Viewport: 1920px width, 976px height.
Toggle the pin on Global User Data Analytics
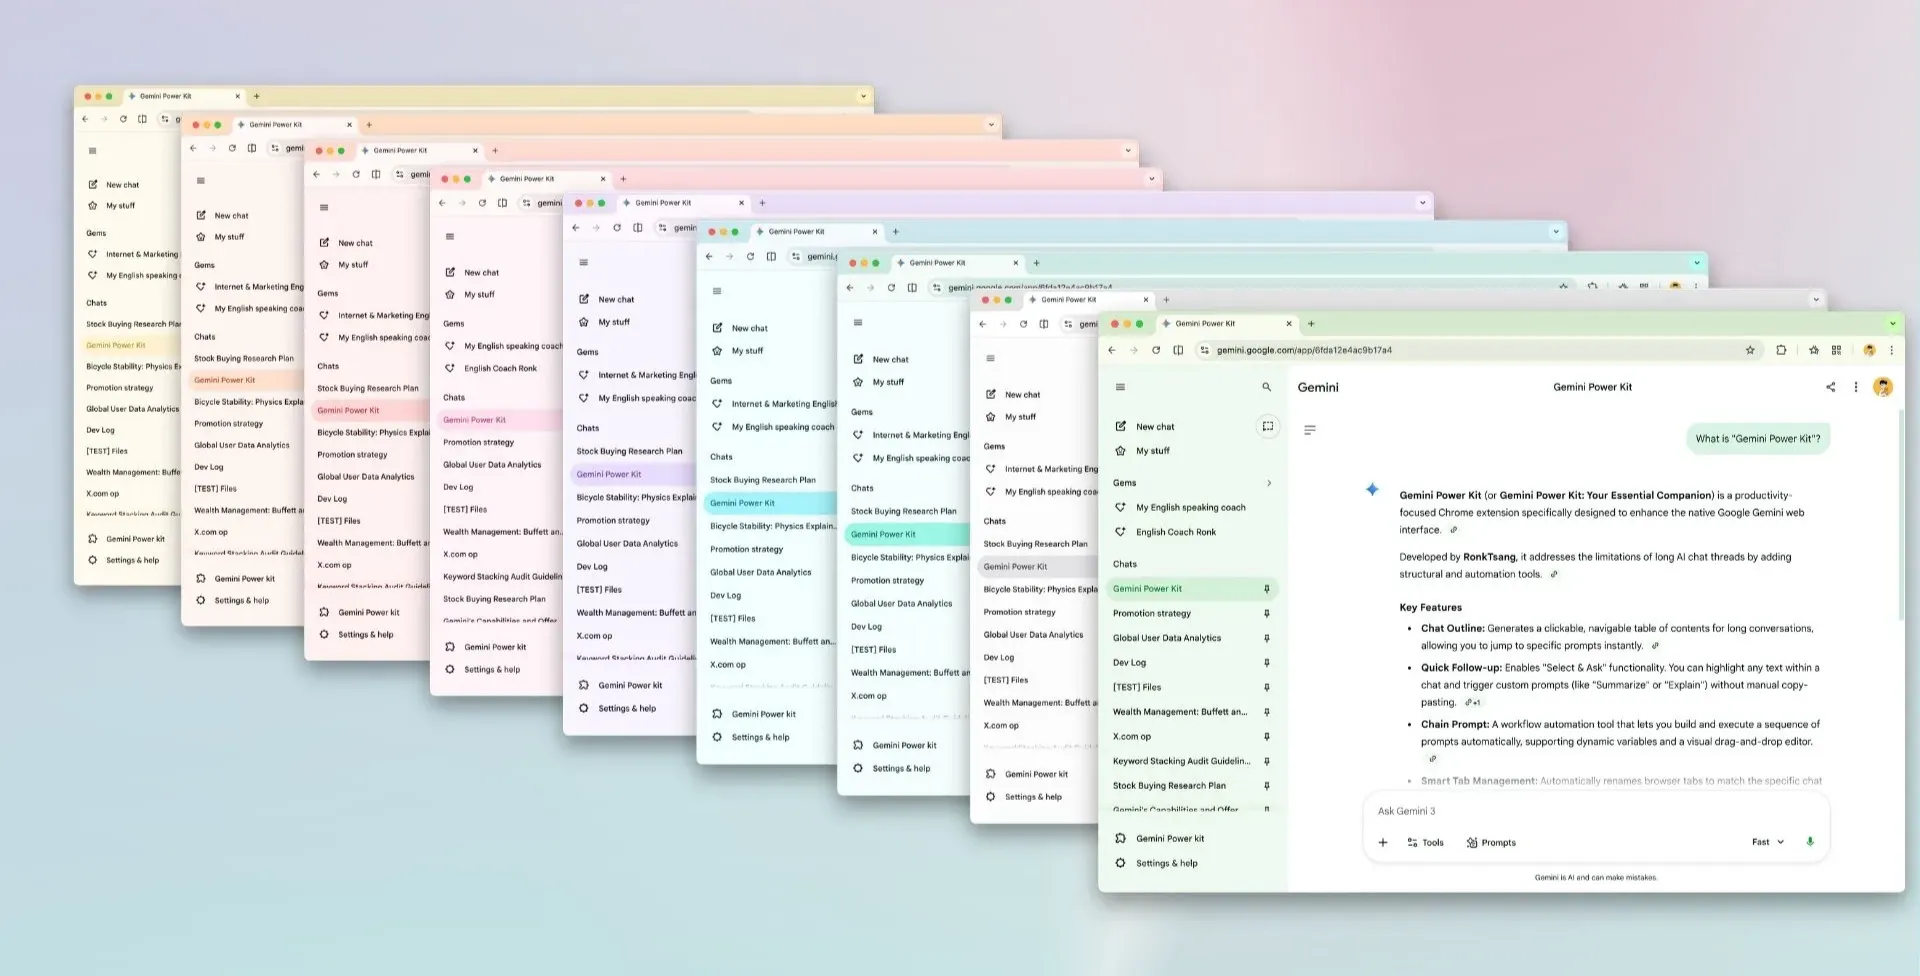pyautogui.click(x=1267, y=638)
